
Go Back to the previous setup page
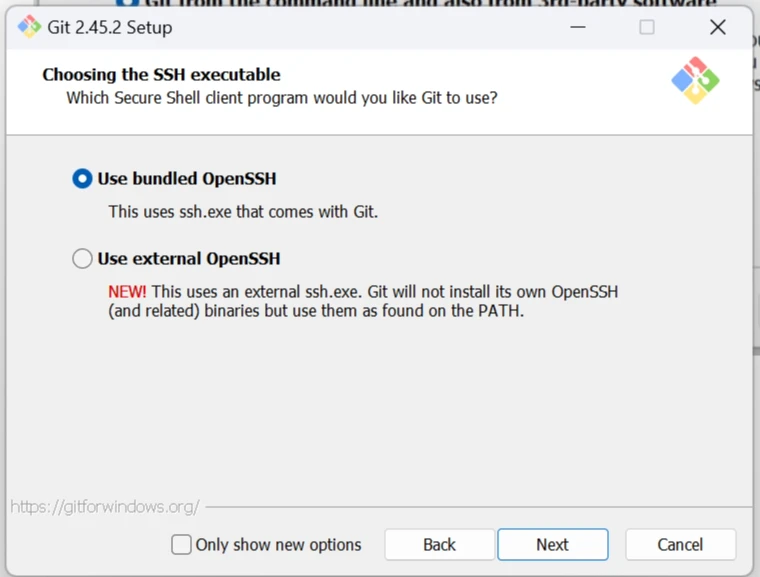tap(439, 545)
